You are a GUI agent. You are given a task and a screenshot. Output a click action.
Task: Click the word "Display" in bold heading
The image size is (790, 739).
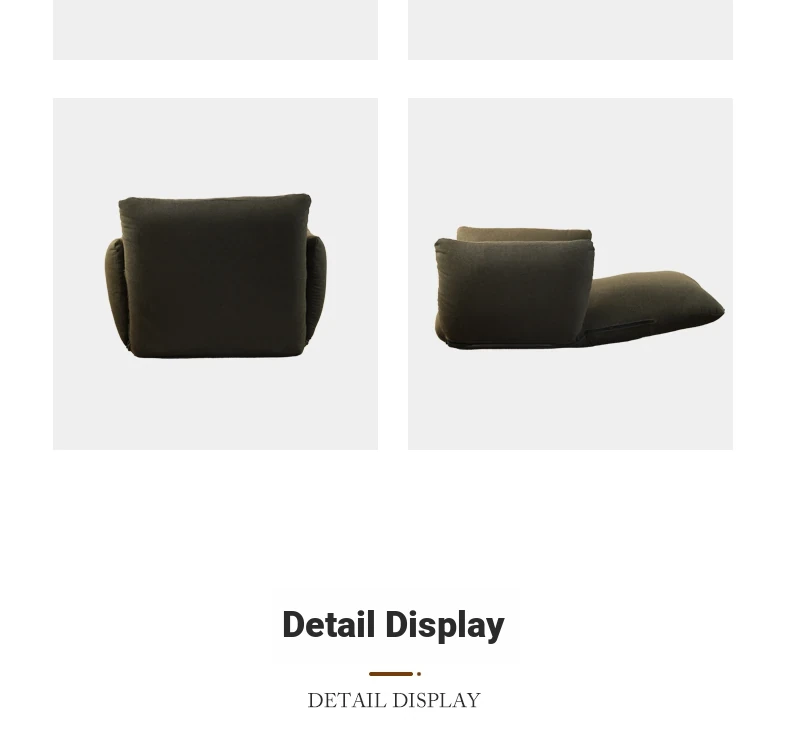pos(445,625)
